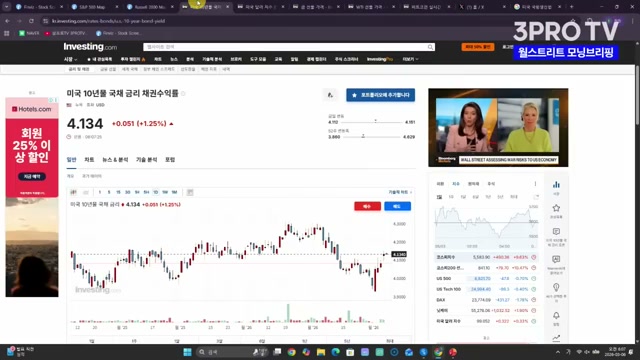
Task: Click the orange discount offer button in header
Action: point(478,47)
